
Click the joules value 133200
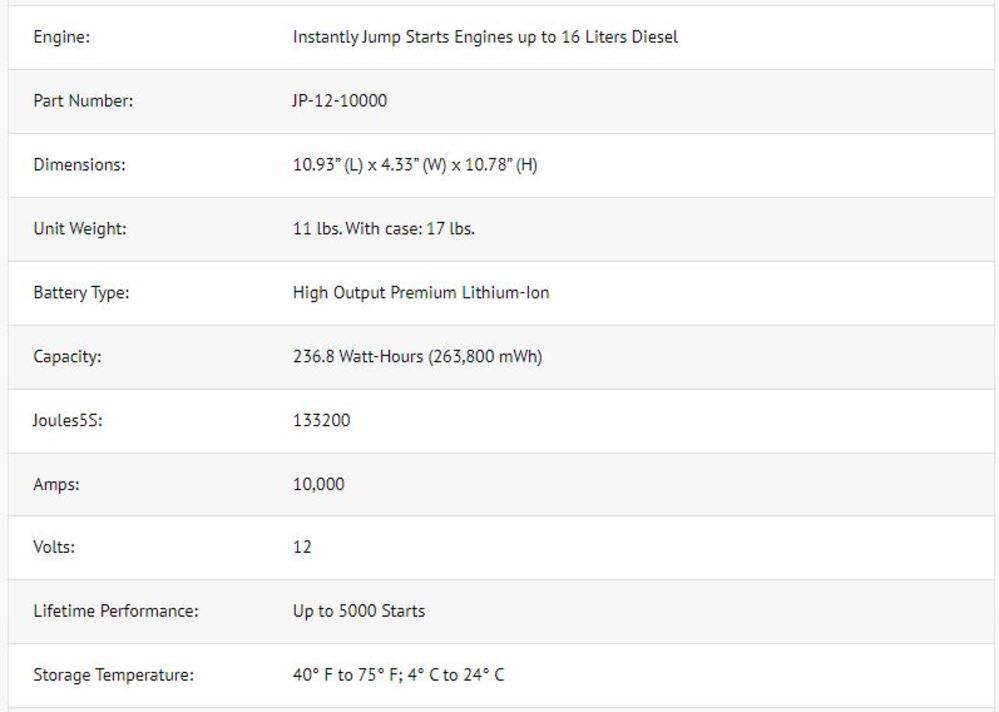[322, 421]
